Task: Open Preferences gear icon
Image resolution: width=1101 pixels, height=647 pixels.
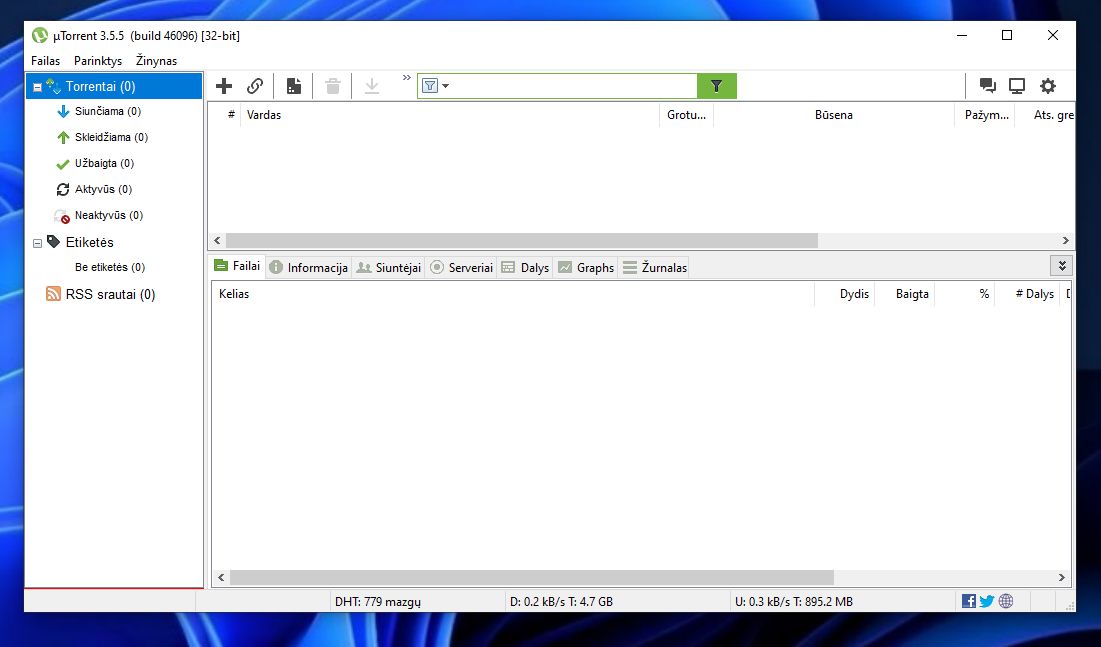Action: coord(1048,86)
